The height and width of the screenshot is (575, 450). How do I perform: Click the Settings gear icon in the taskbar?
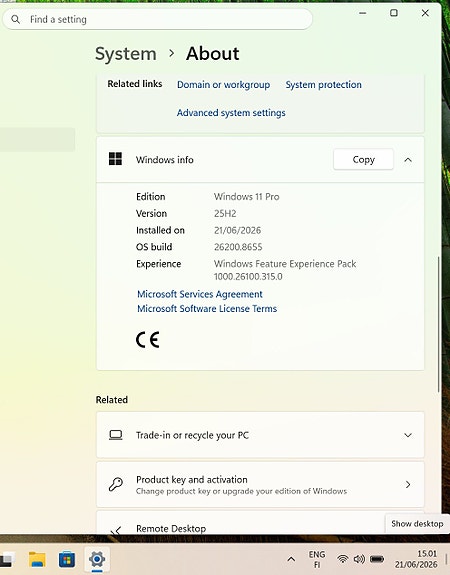(97, 559)
